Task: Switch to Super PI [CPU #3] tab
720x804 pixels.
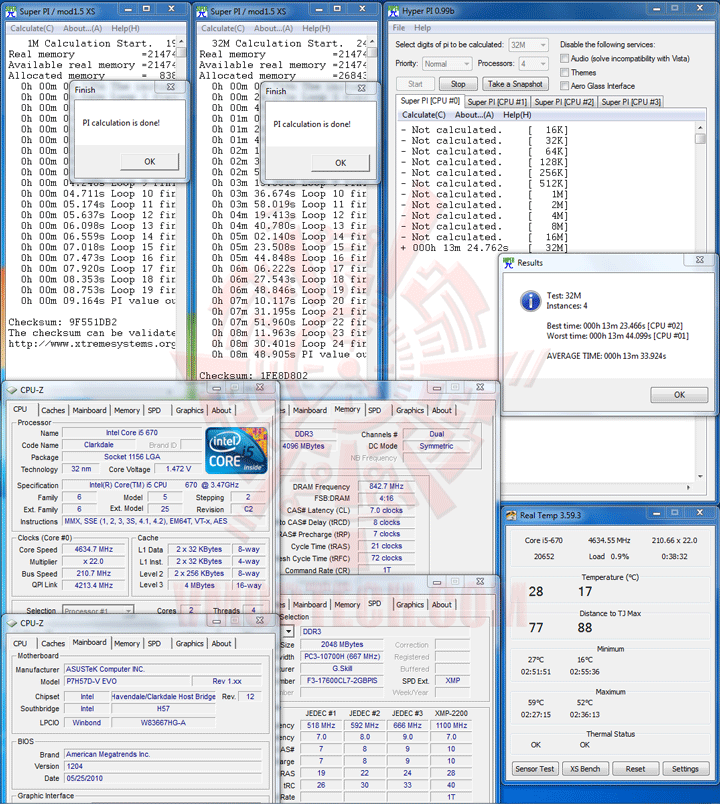Action: [631, 102]
